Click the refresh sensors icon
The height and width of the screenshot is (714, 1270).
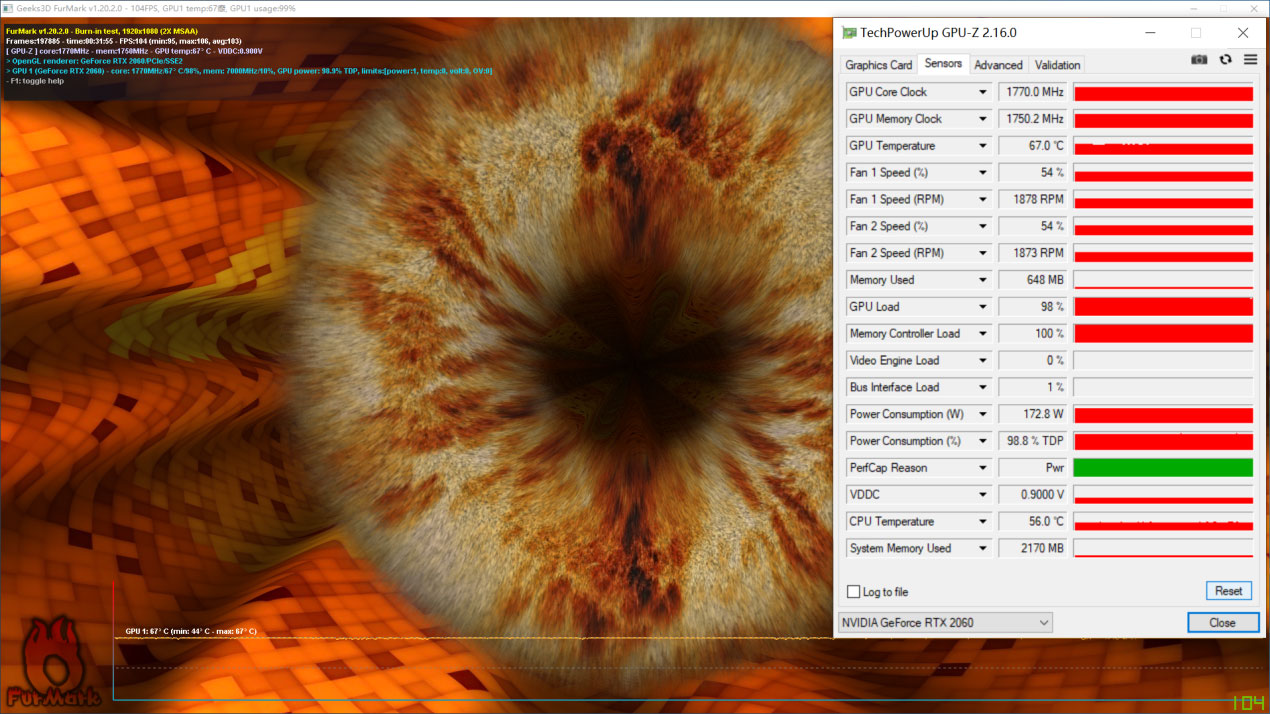(x=1225, y=60)
